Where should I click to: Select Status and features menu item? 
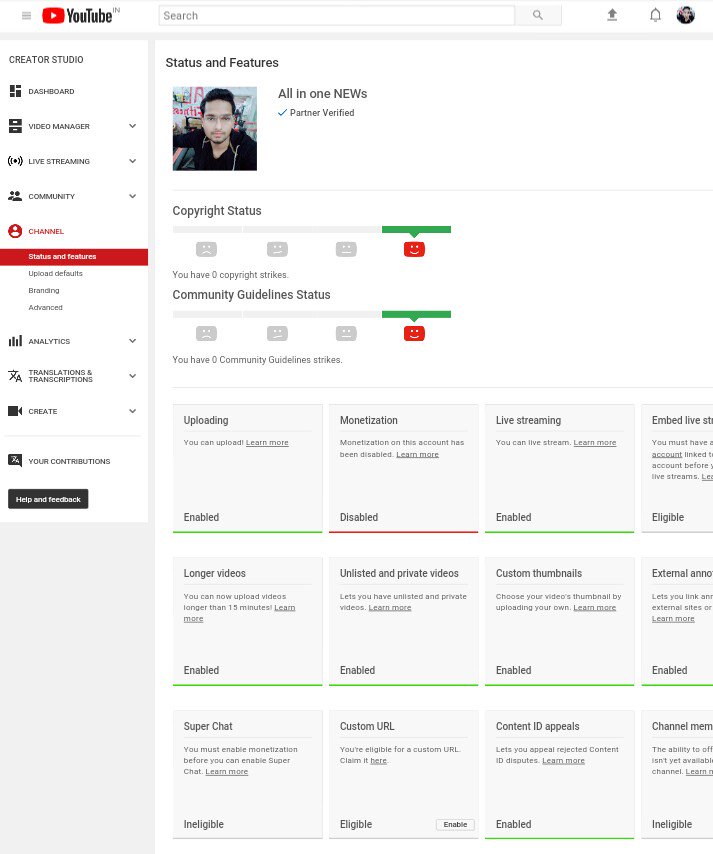tap(74, 257)
